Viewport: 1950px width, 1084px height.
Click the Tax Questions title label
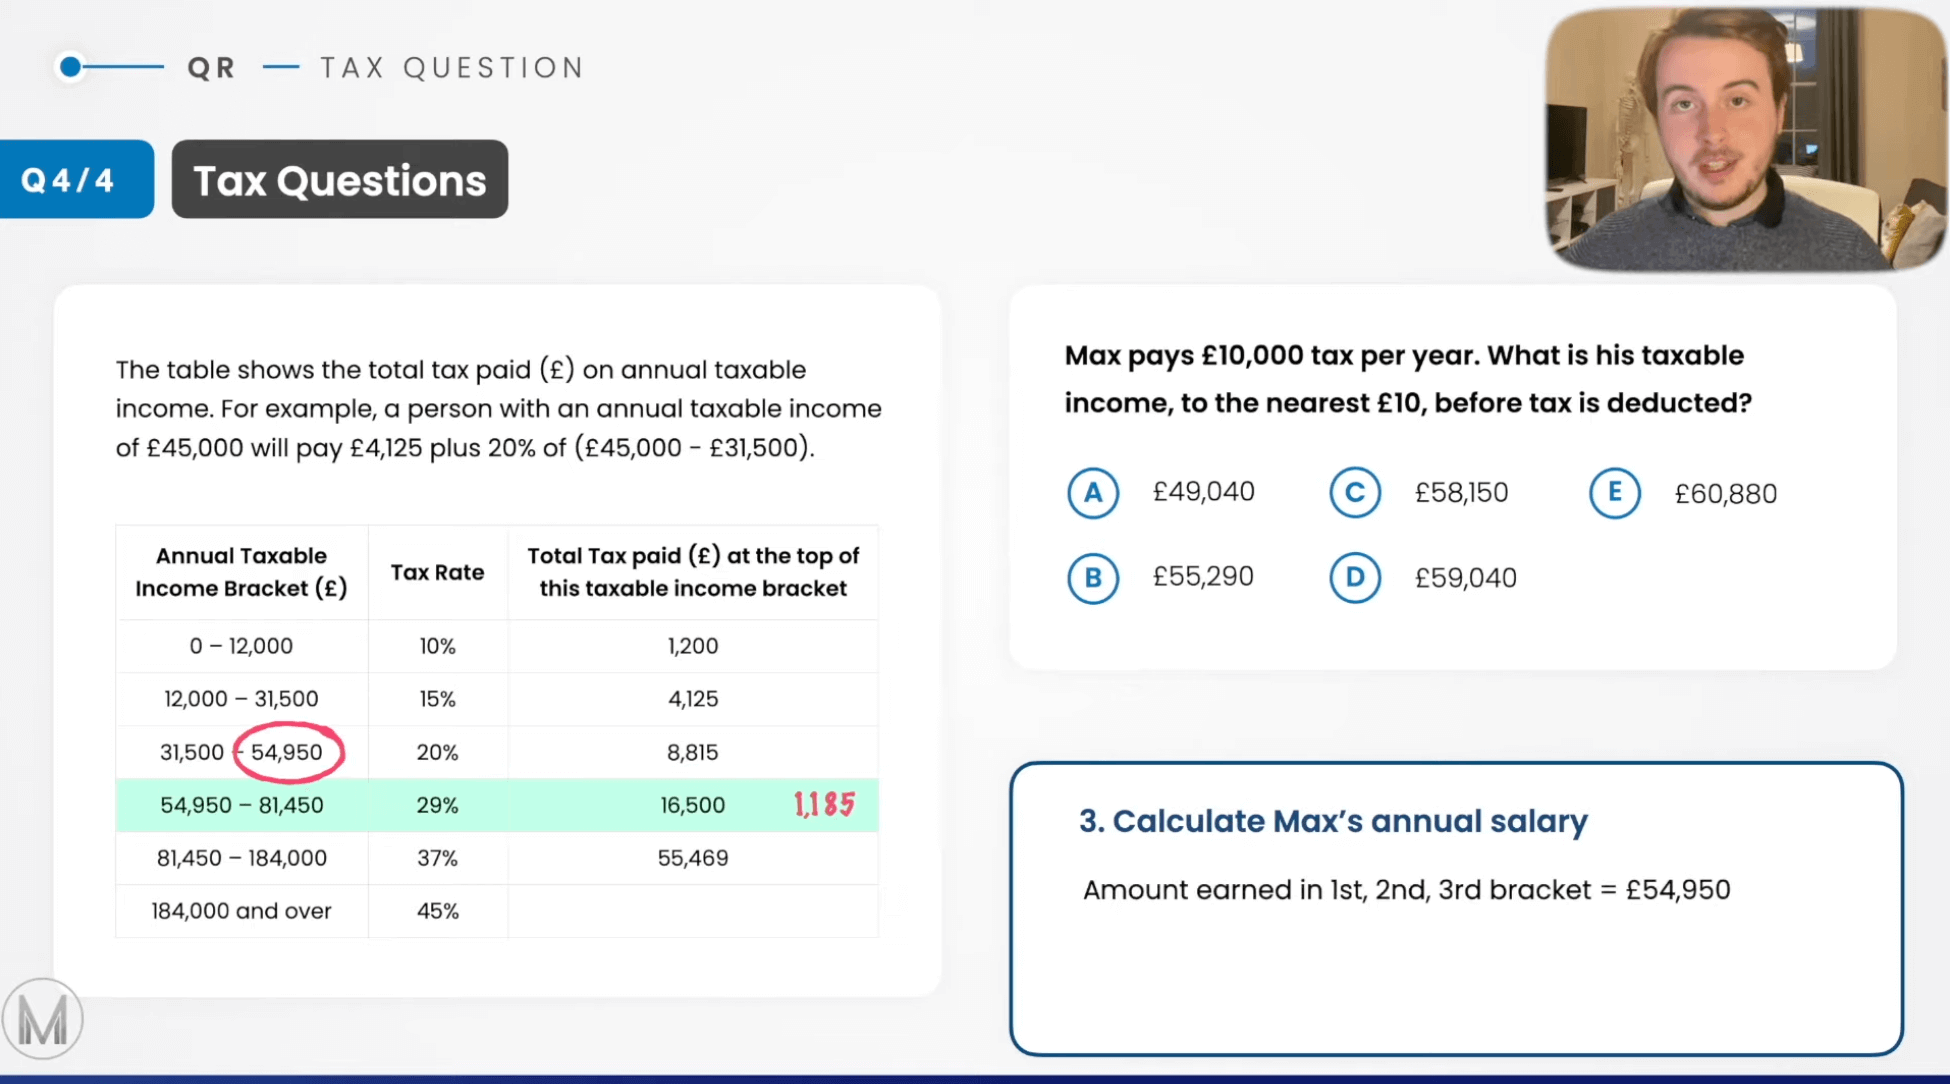(340, 180)
